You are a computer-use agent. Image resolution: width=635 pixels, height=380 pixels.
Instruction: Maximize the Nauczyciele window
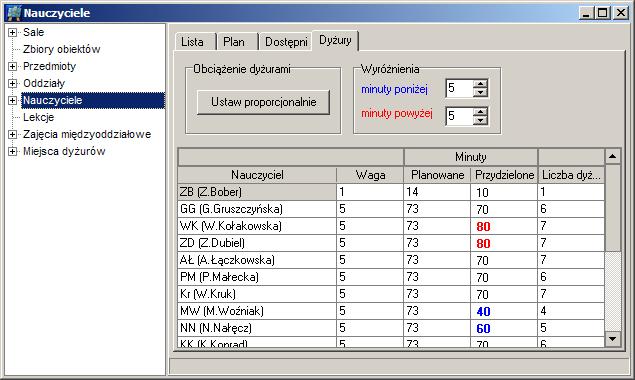tap(602, 13)
